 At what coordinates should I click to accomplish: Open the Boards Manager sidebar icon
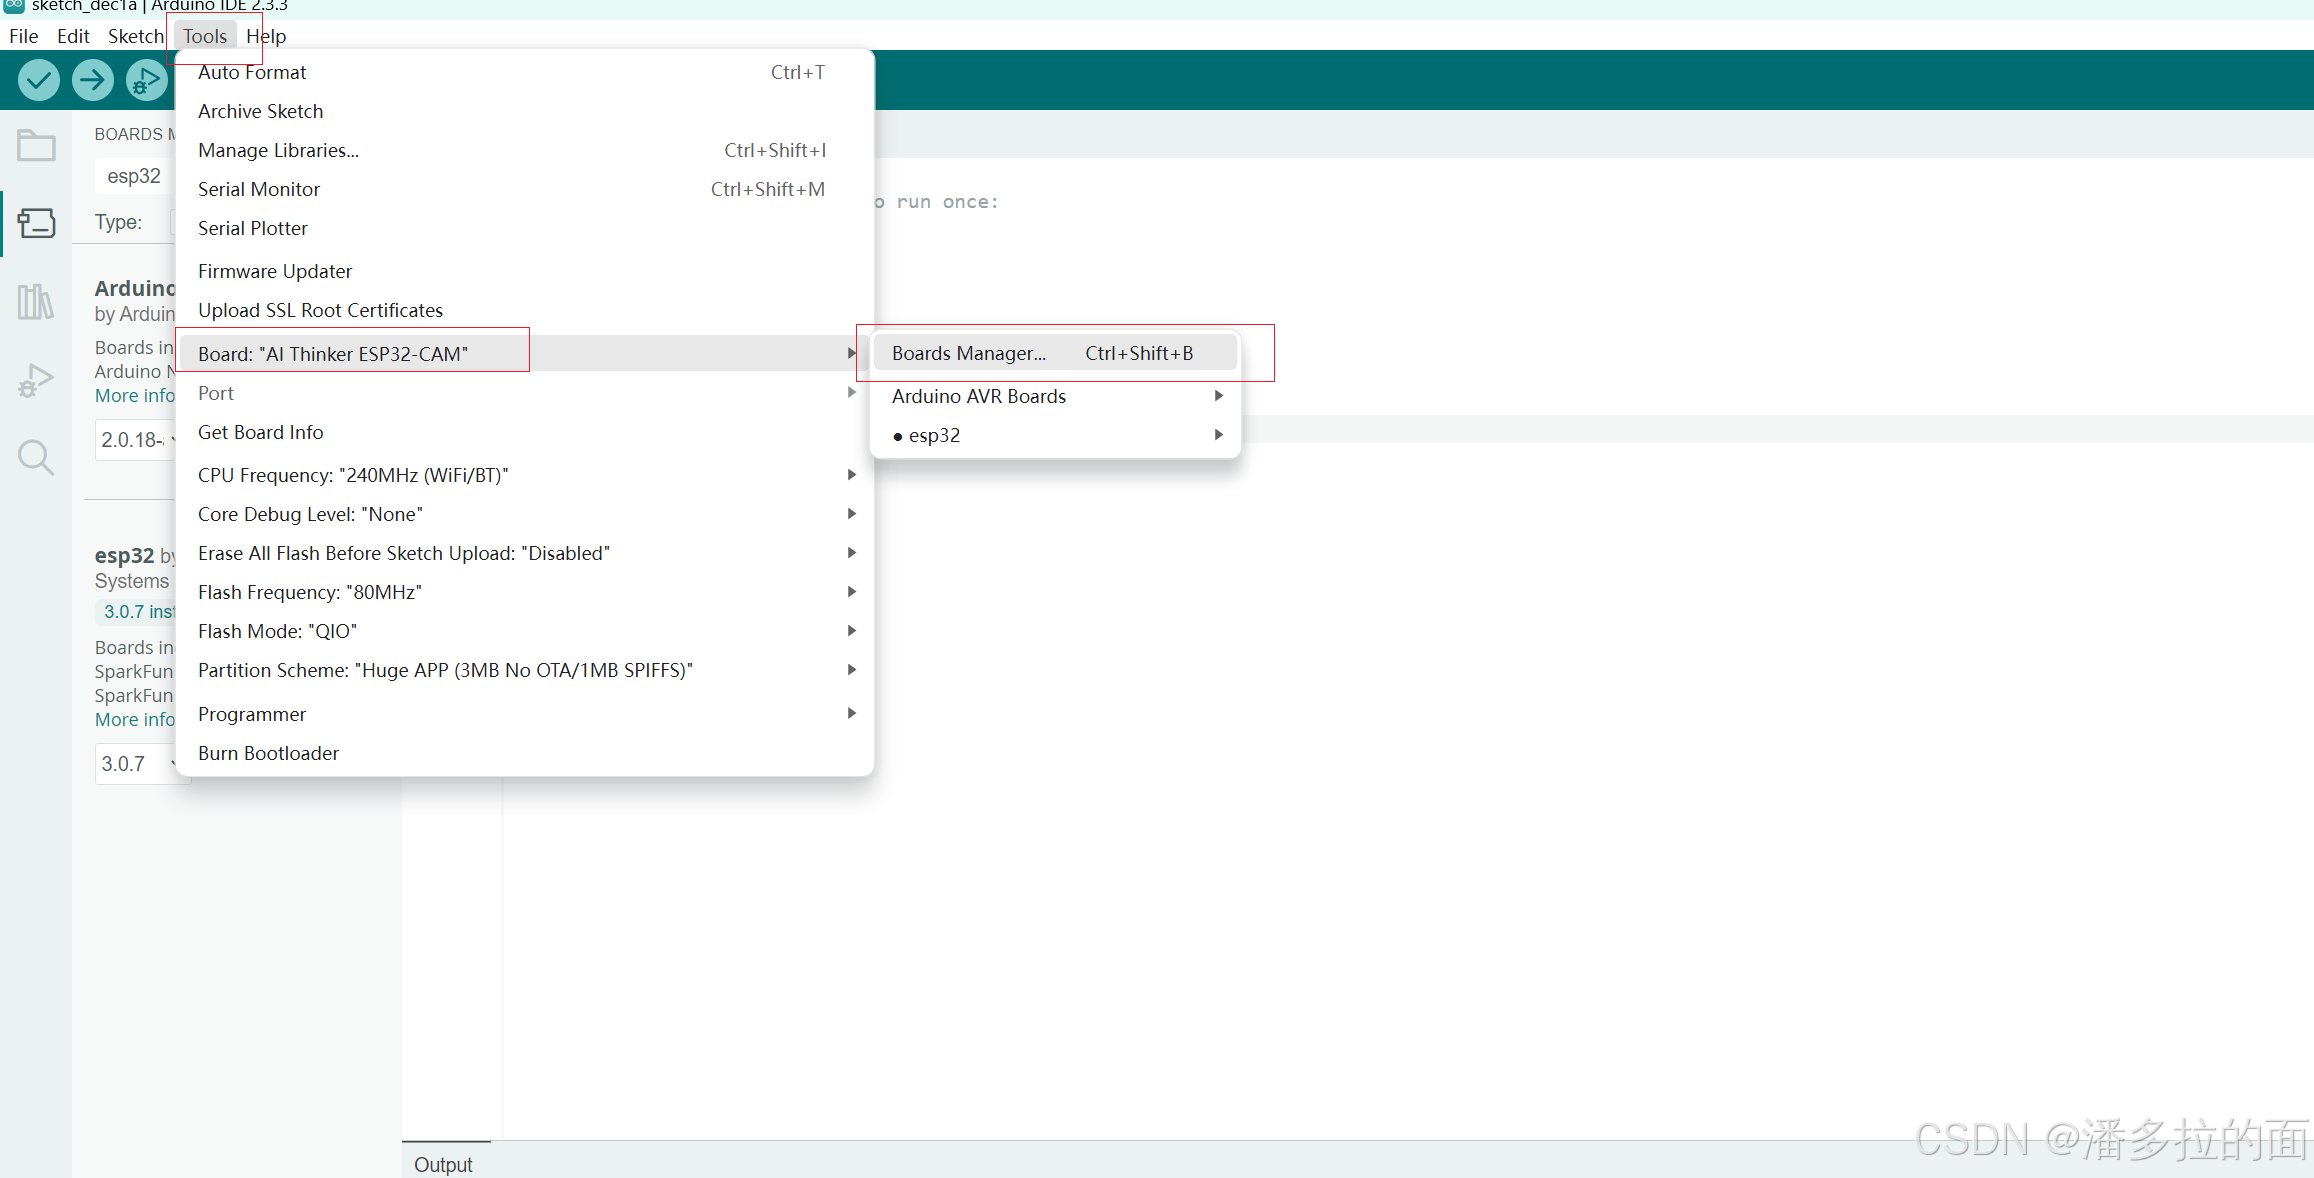coord(36,223)
